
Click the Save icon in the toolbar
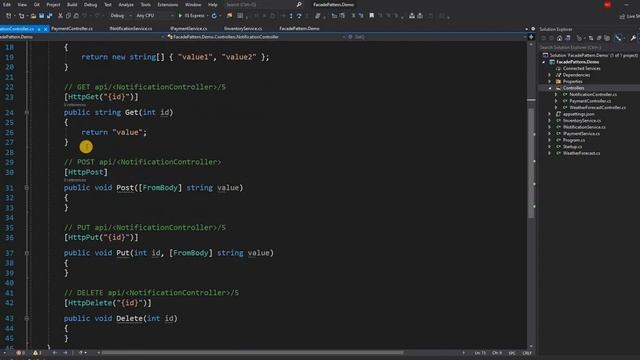tap(41, 16)
